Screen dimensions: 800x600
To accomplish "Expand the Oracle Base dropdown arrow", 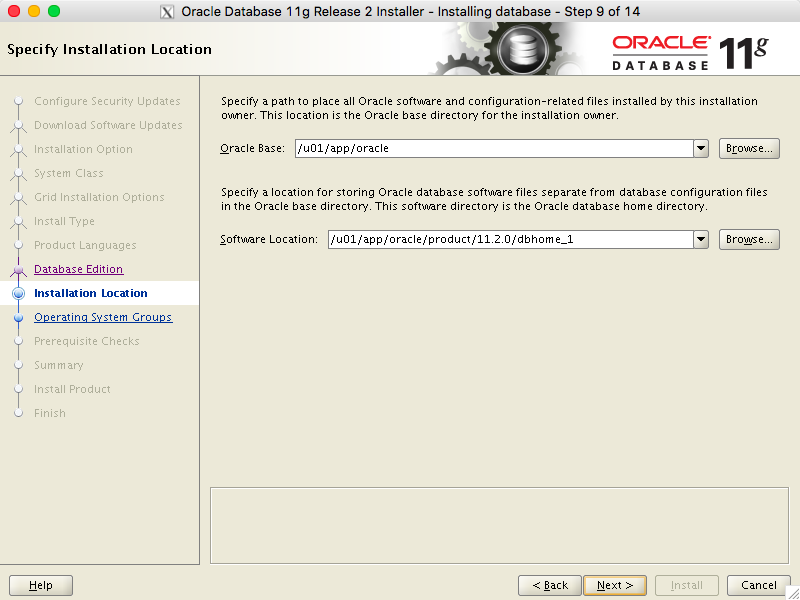I will [x=700, y=148].
